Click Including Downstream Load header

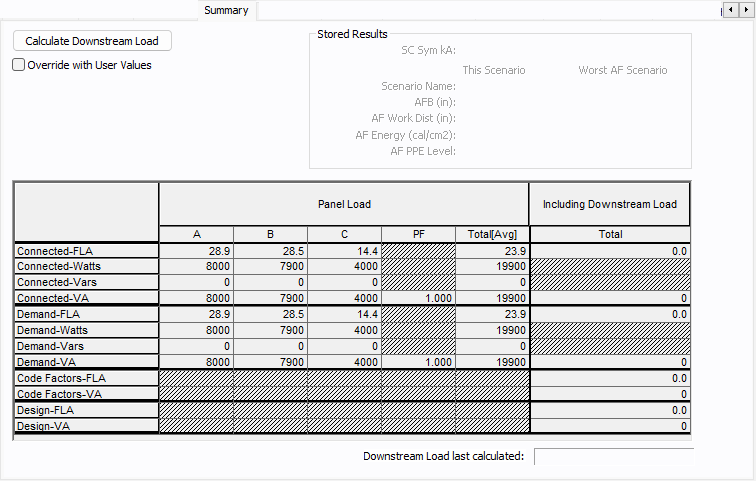coord(610,204)
